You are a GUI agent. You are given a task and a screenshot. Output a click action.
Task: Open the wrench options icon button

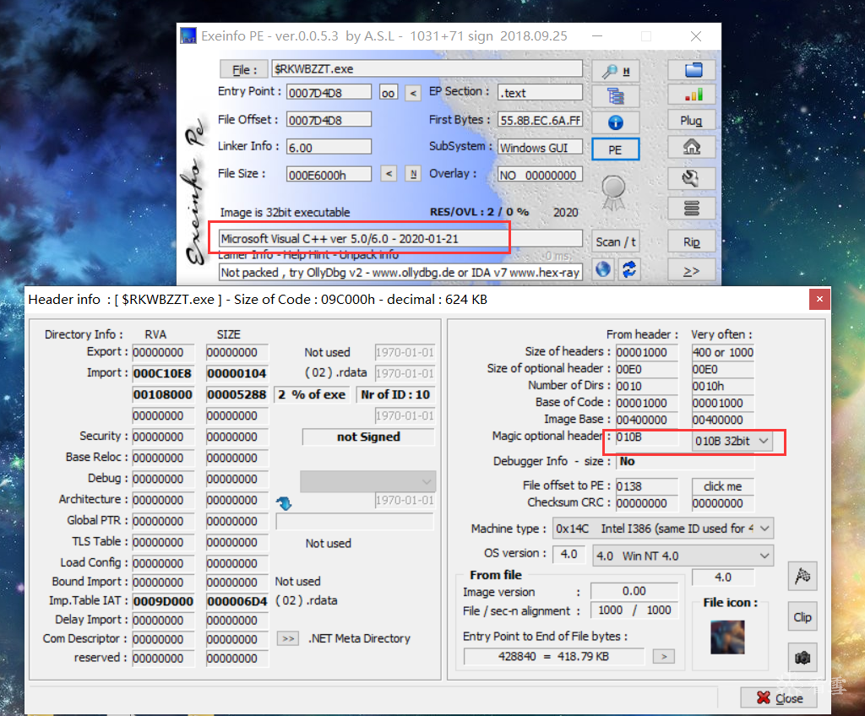[691, 178]
